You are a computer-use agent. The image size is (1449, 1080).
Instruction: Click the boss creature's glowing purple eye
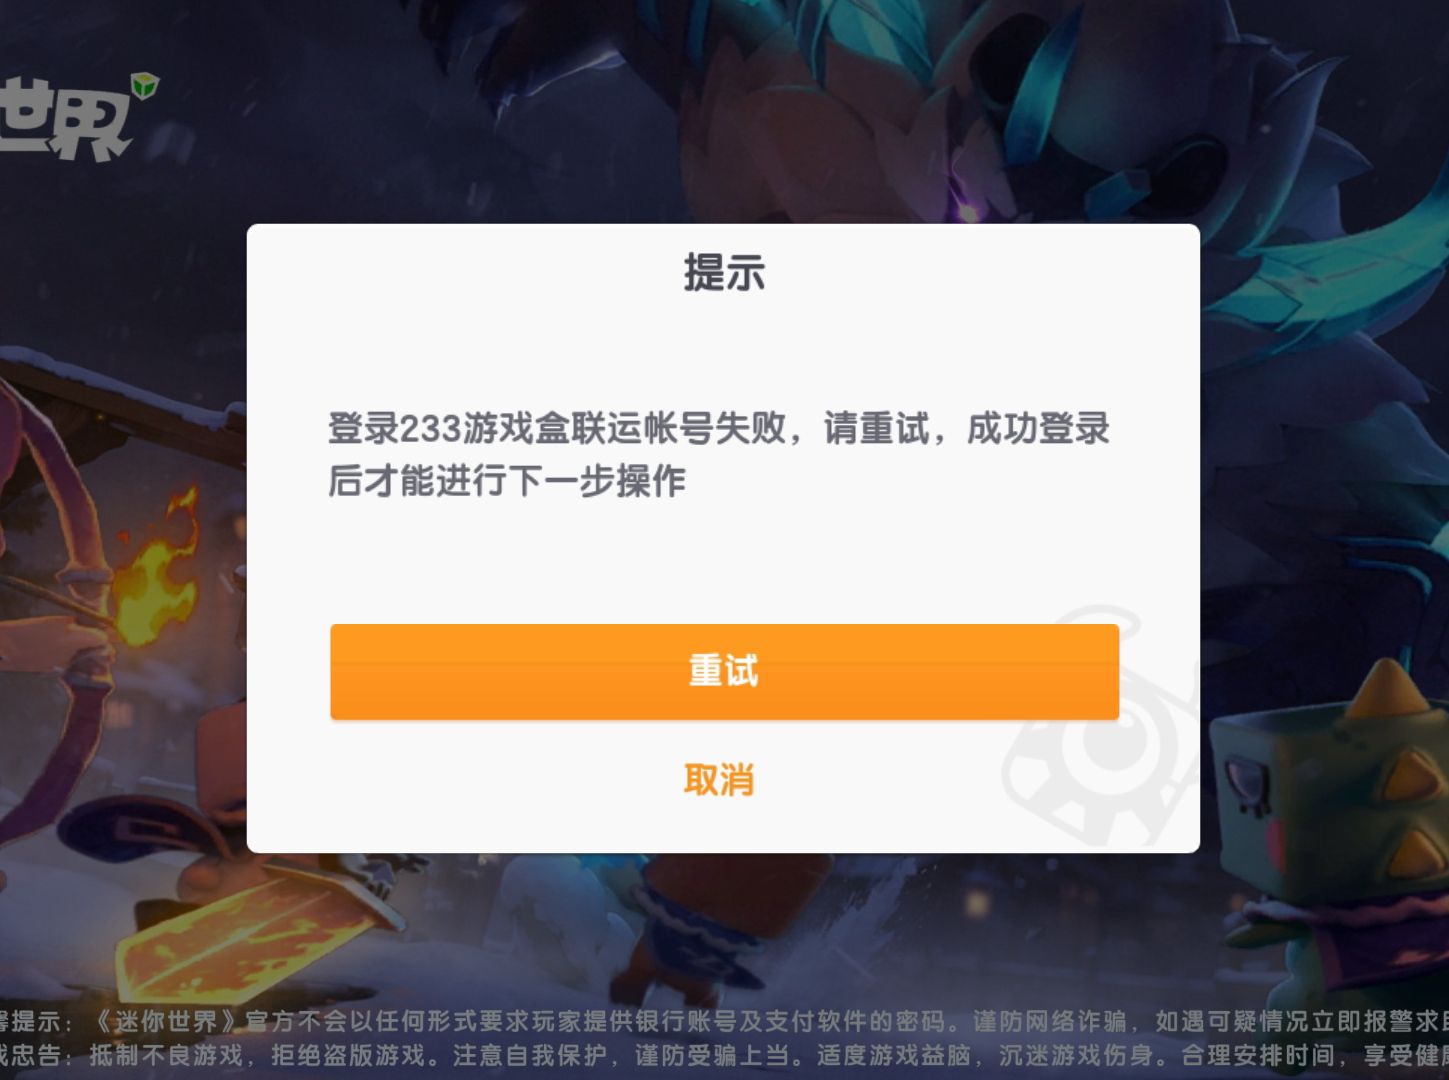968,212
